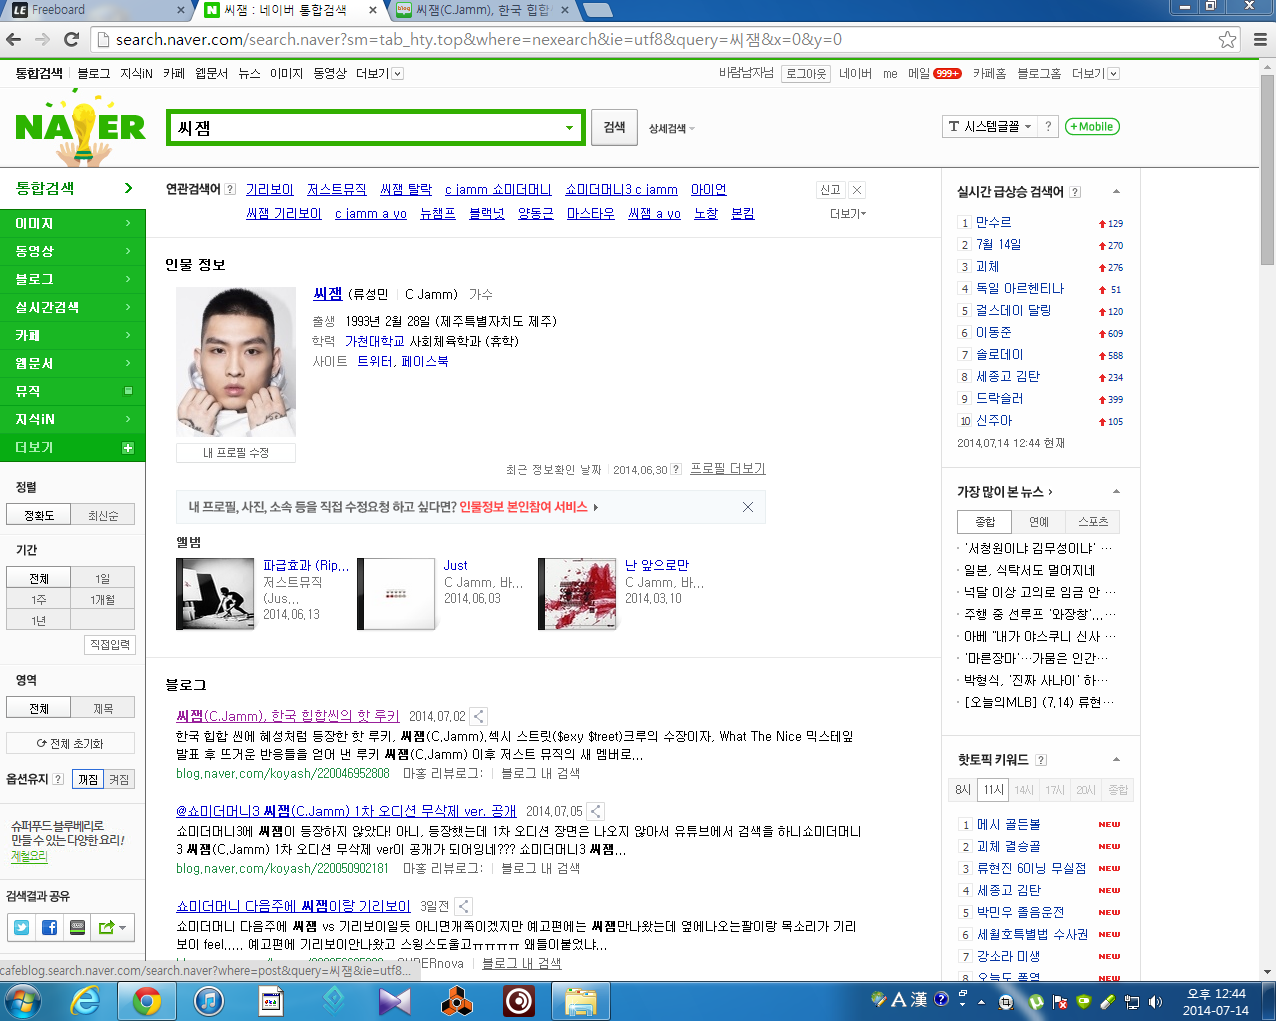Viewport: 1276px width, 1021px height.
Task: Click the 씨잼 search input field
Action: point(365,128)
